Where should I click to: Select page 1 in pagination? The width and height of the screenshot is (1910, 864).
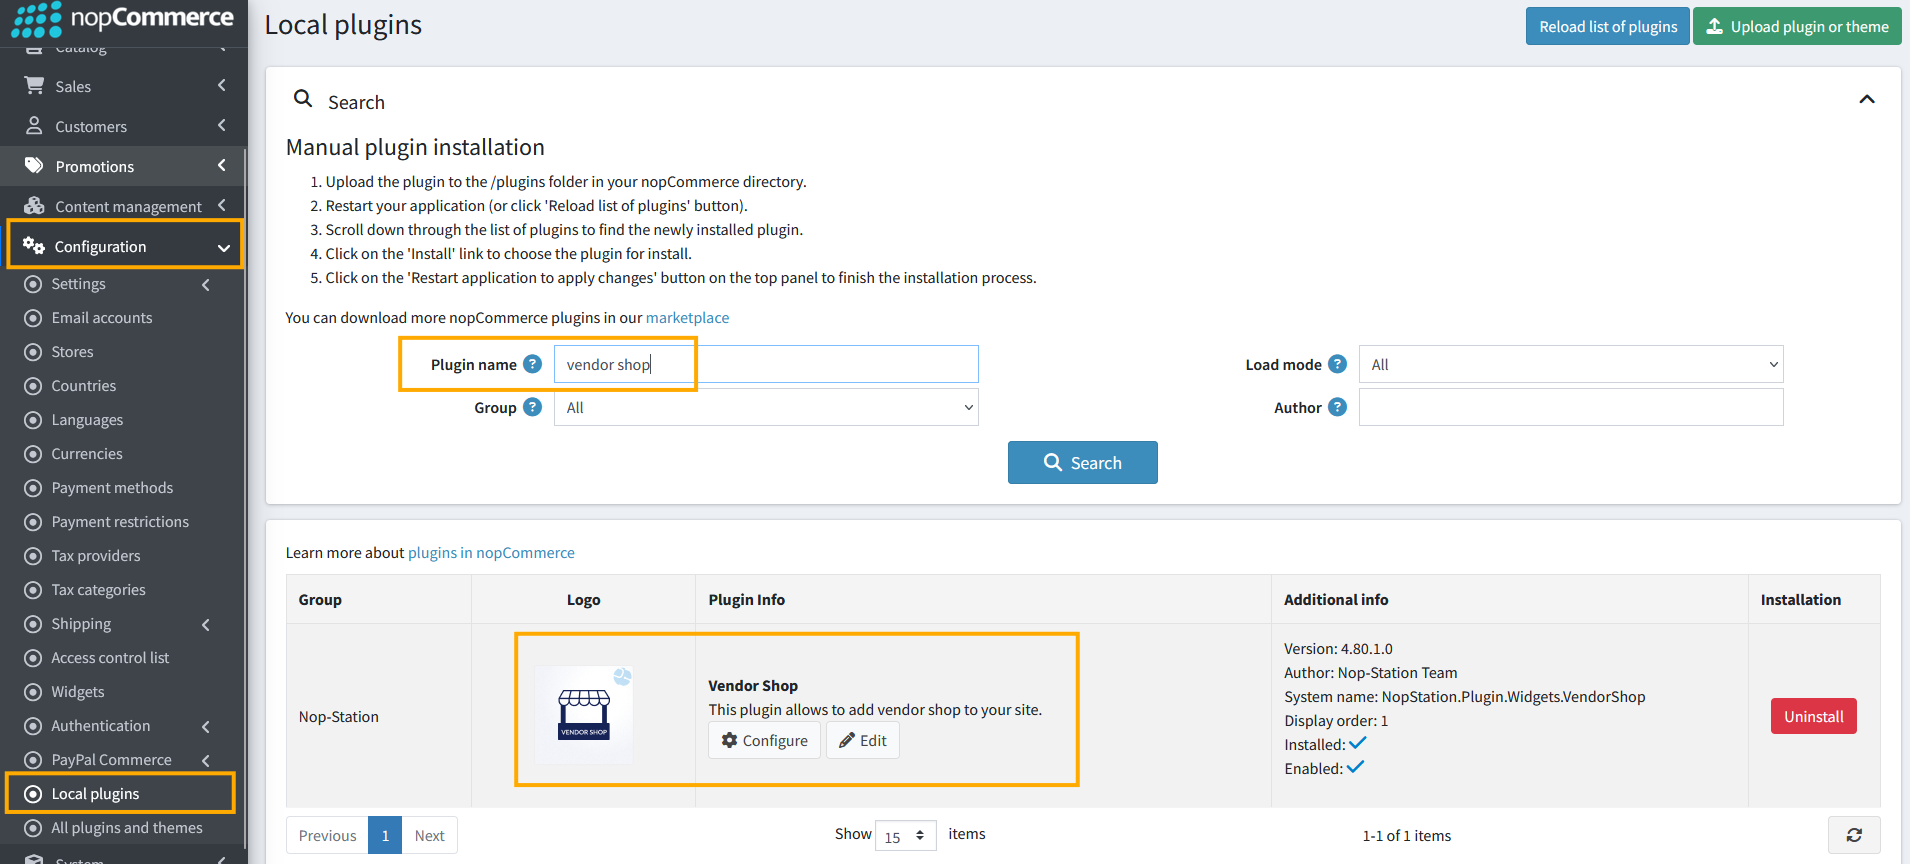pyautogui.click(x=385, y=835)
